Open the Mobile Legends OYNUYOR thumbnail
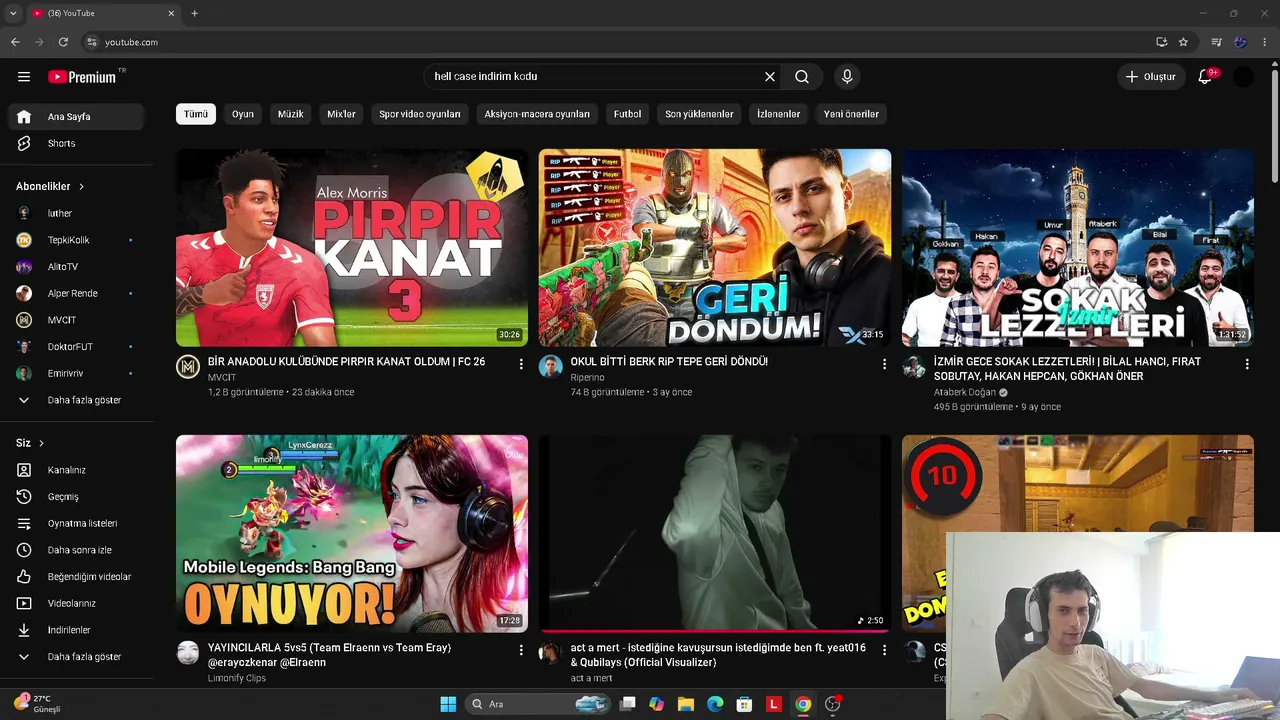Viewport: 1280px width, 720px height. pyautogui.click(x=352, y=533)
